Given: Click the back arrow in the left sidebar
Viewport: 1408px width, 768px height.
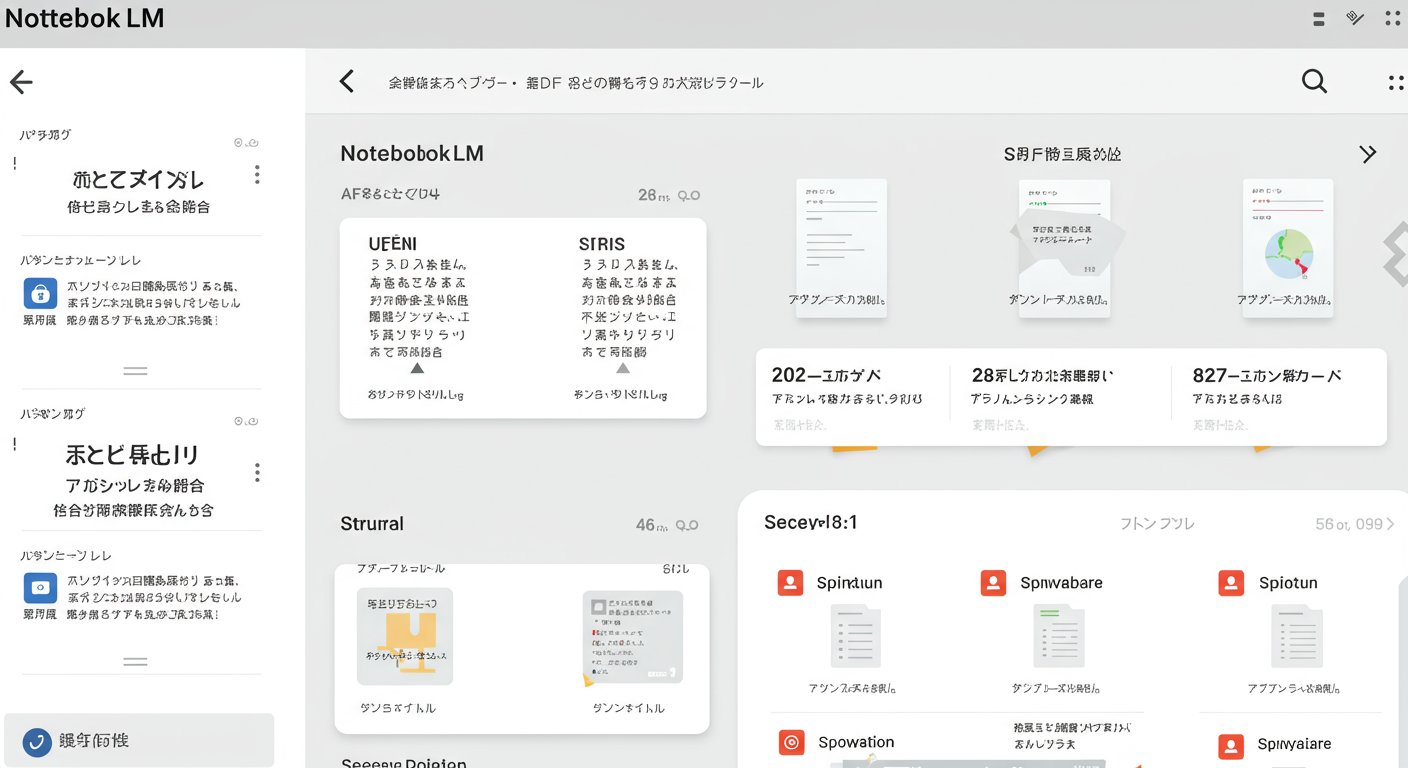Looking at the screenshot, I should (20, 82).
